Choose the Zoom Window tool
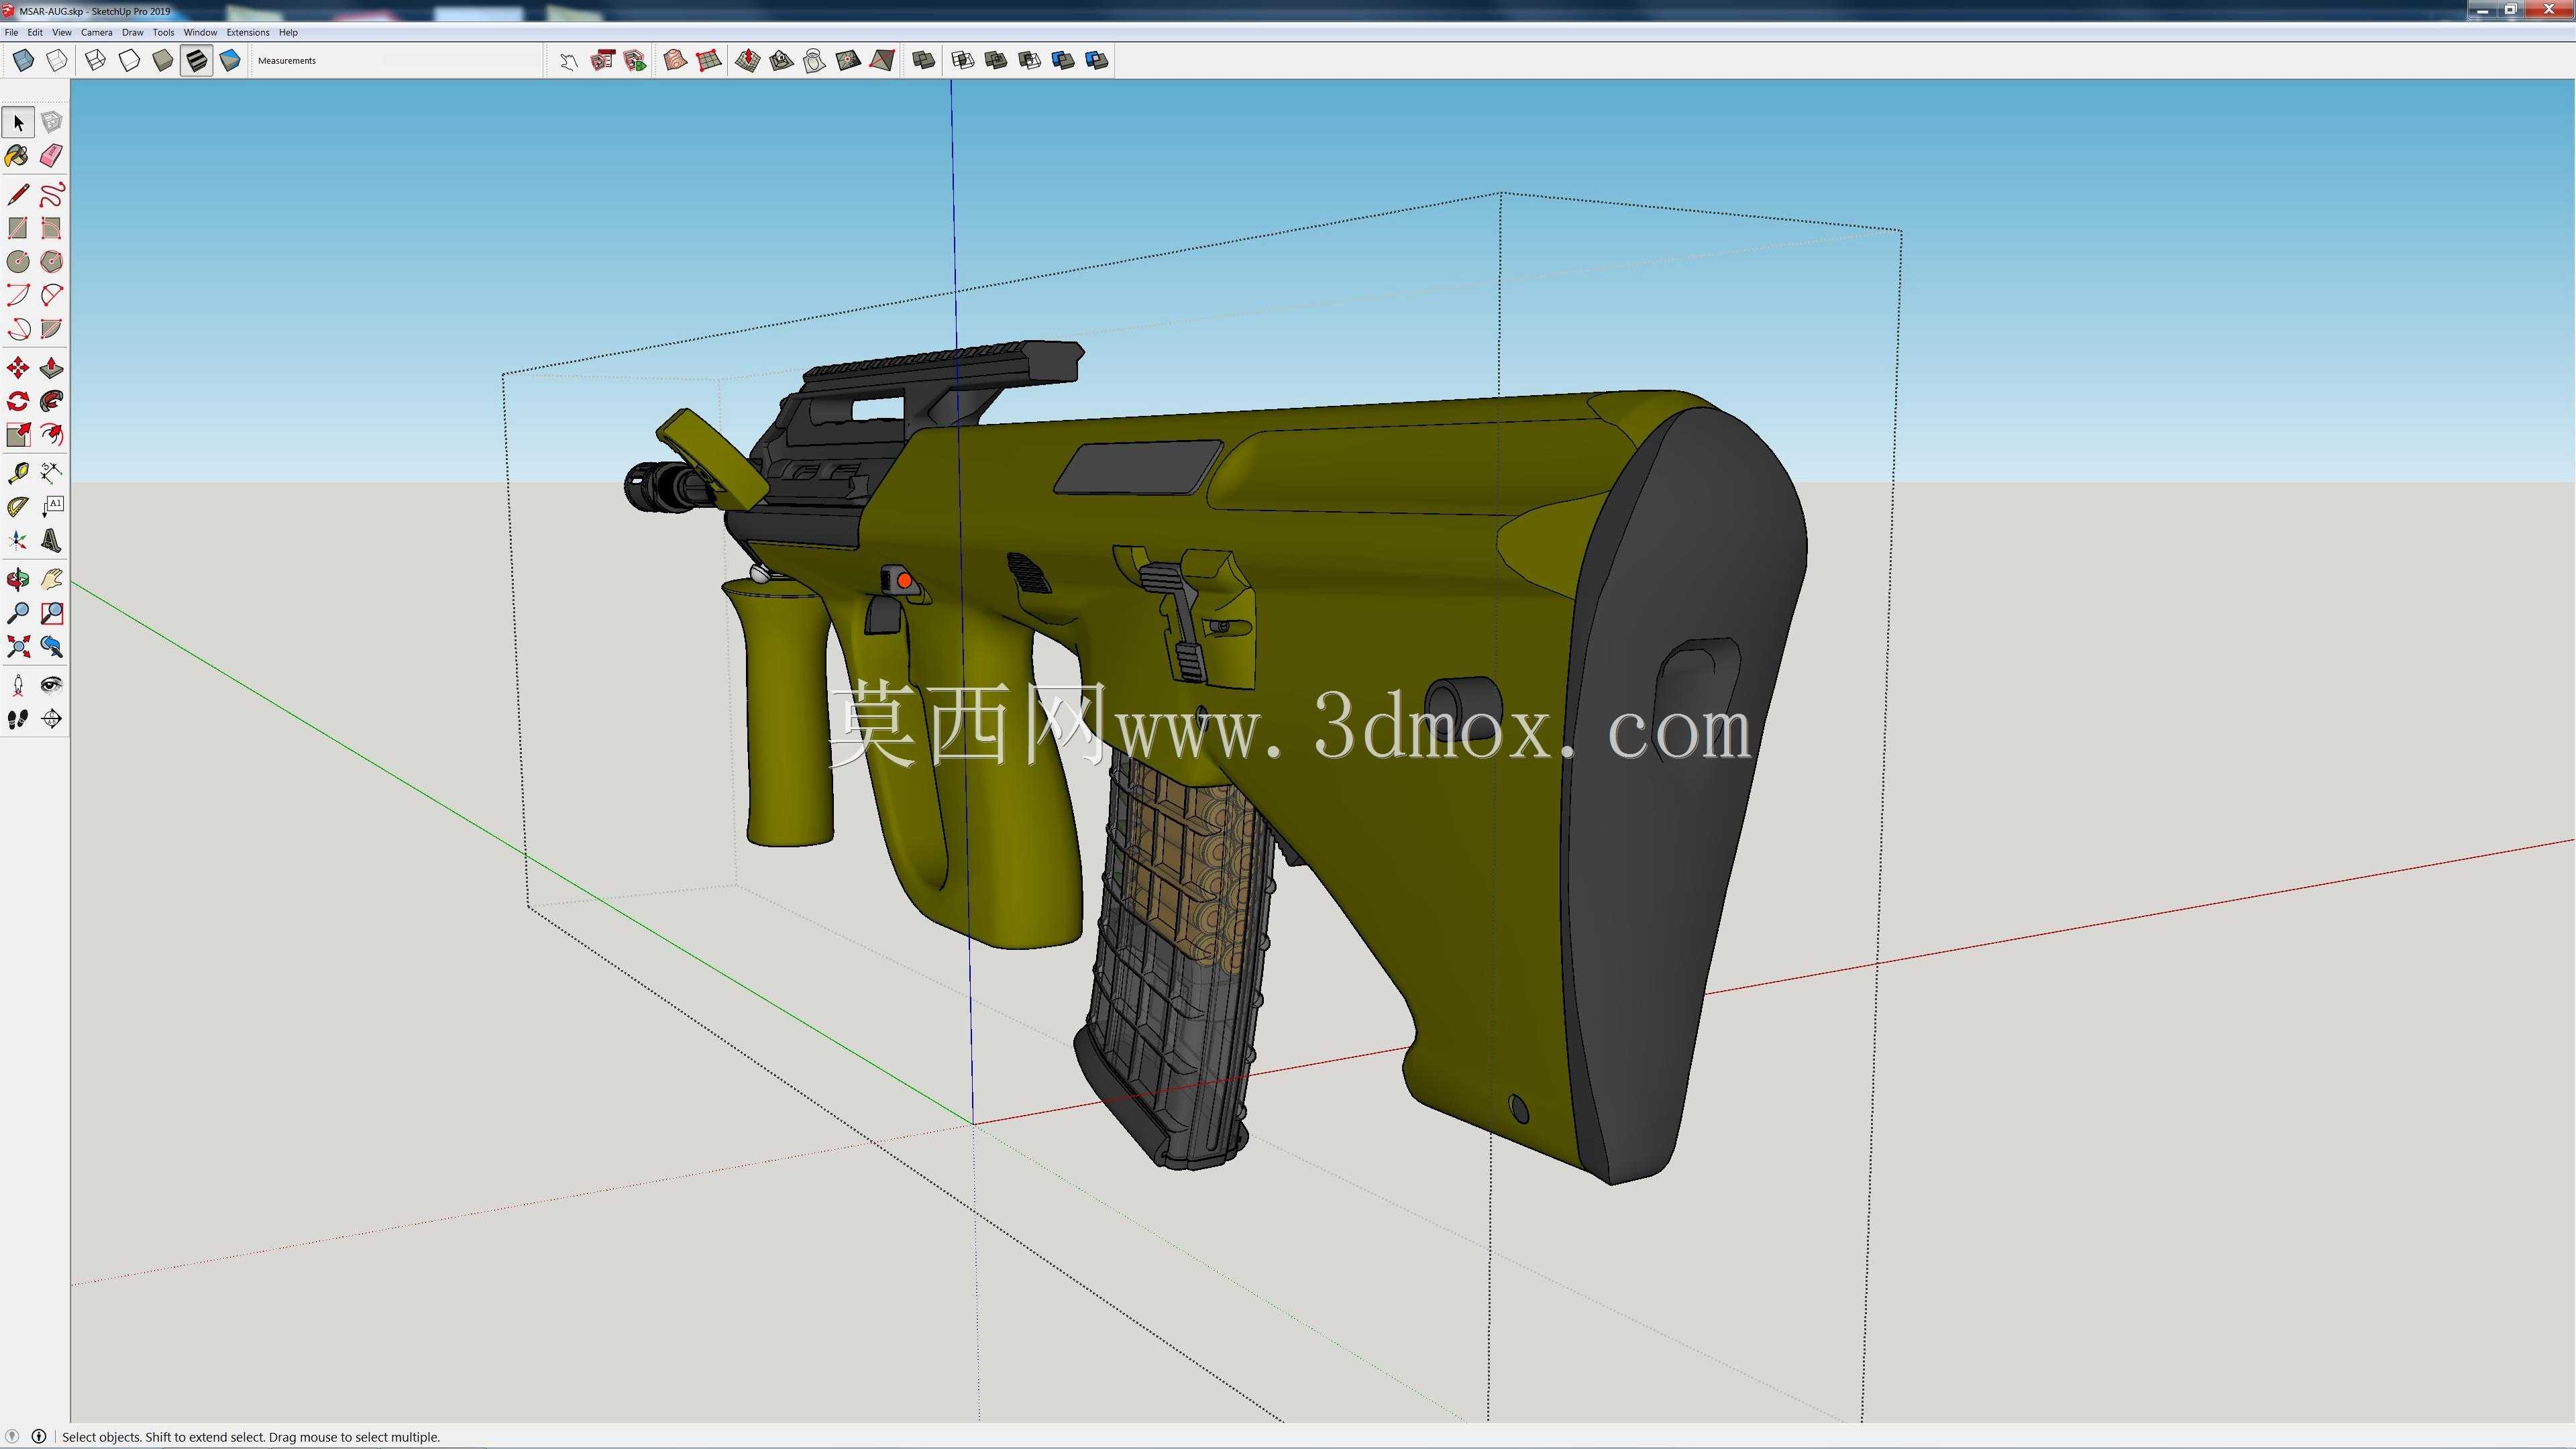2576x1449 pixels. coord(52,613)
